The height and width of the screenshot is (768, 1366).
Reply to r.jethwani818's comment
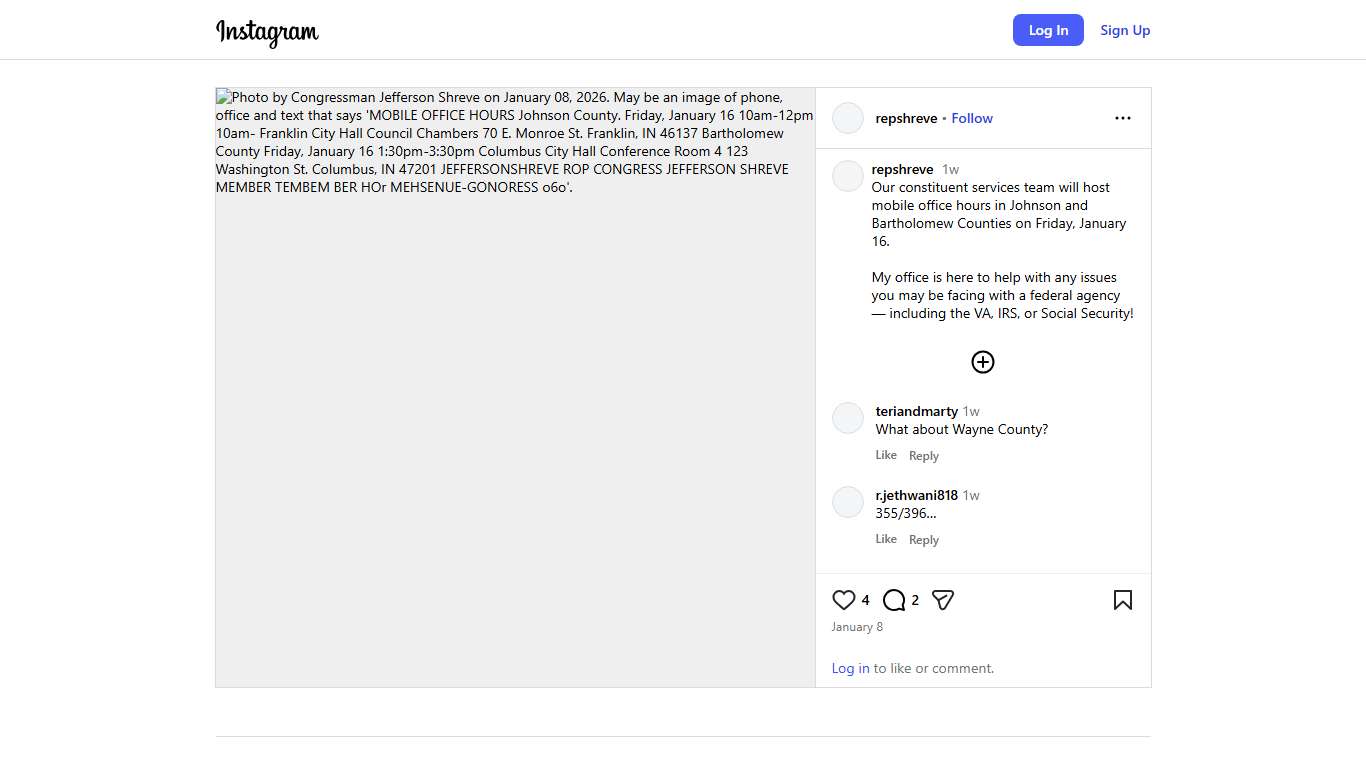[924, 540]
